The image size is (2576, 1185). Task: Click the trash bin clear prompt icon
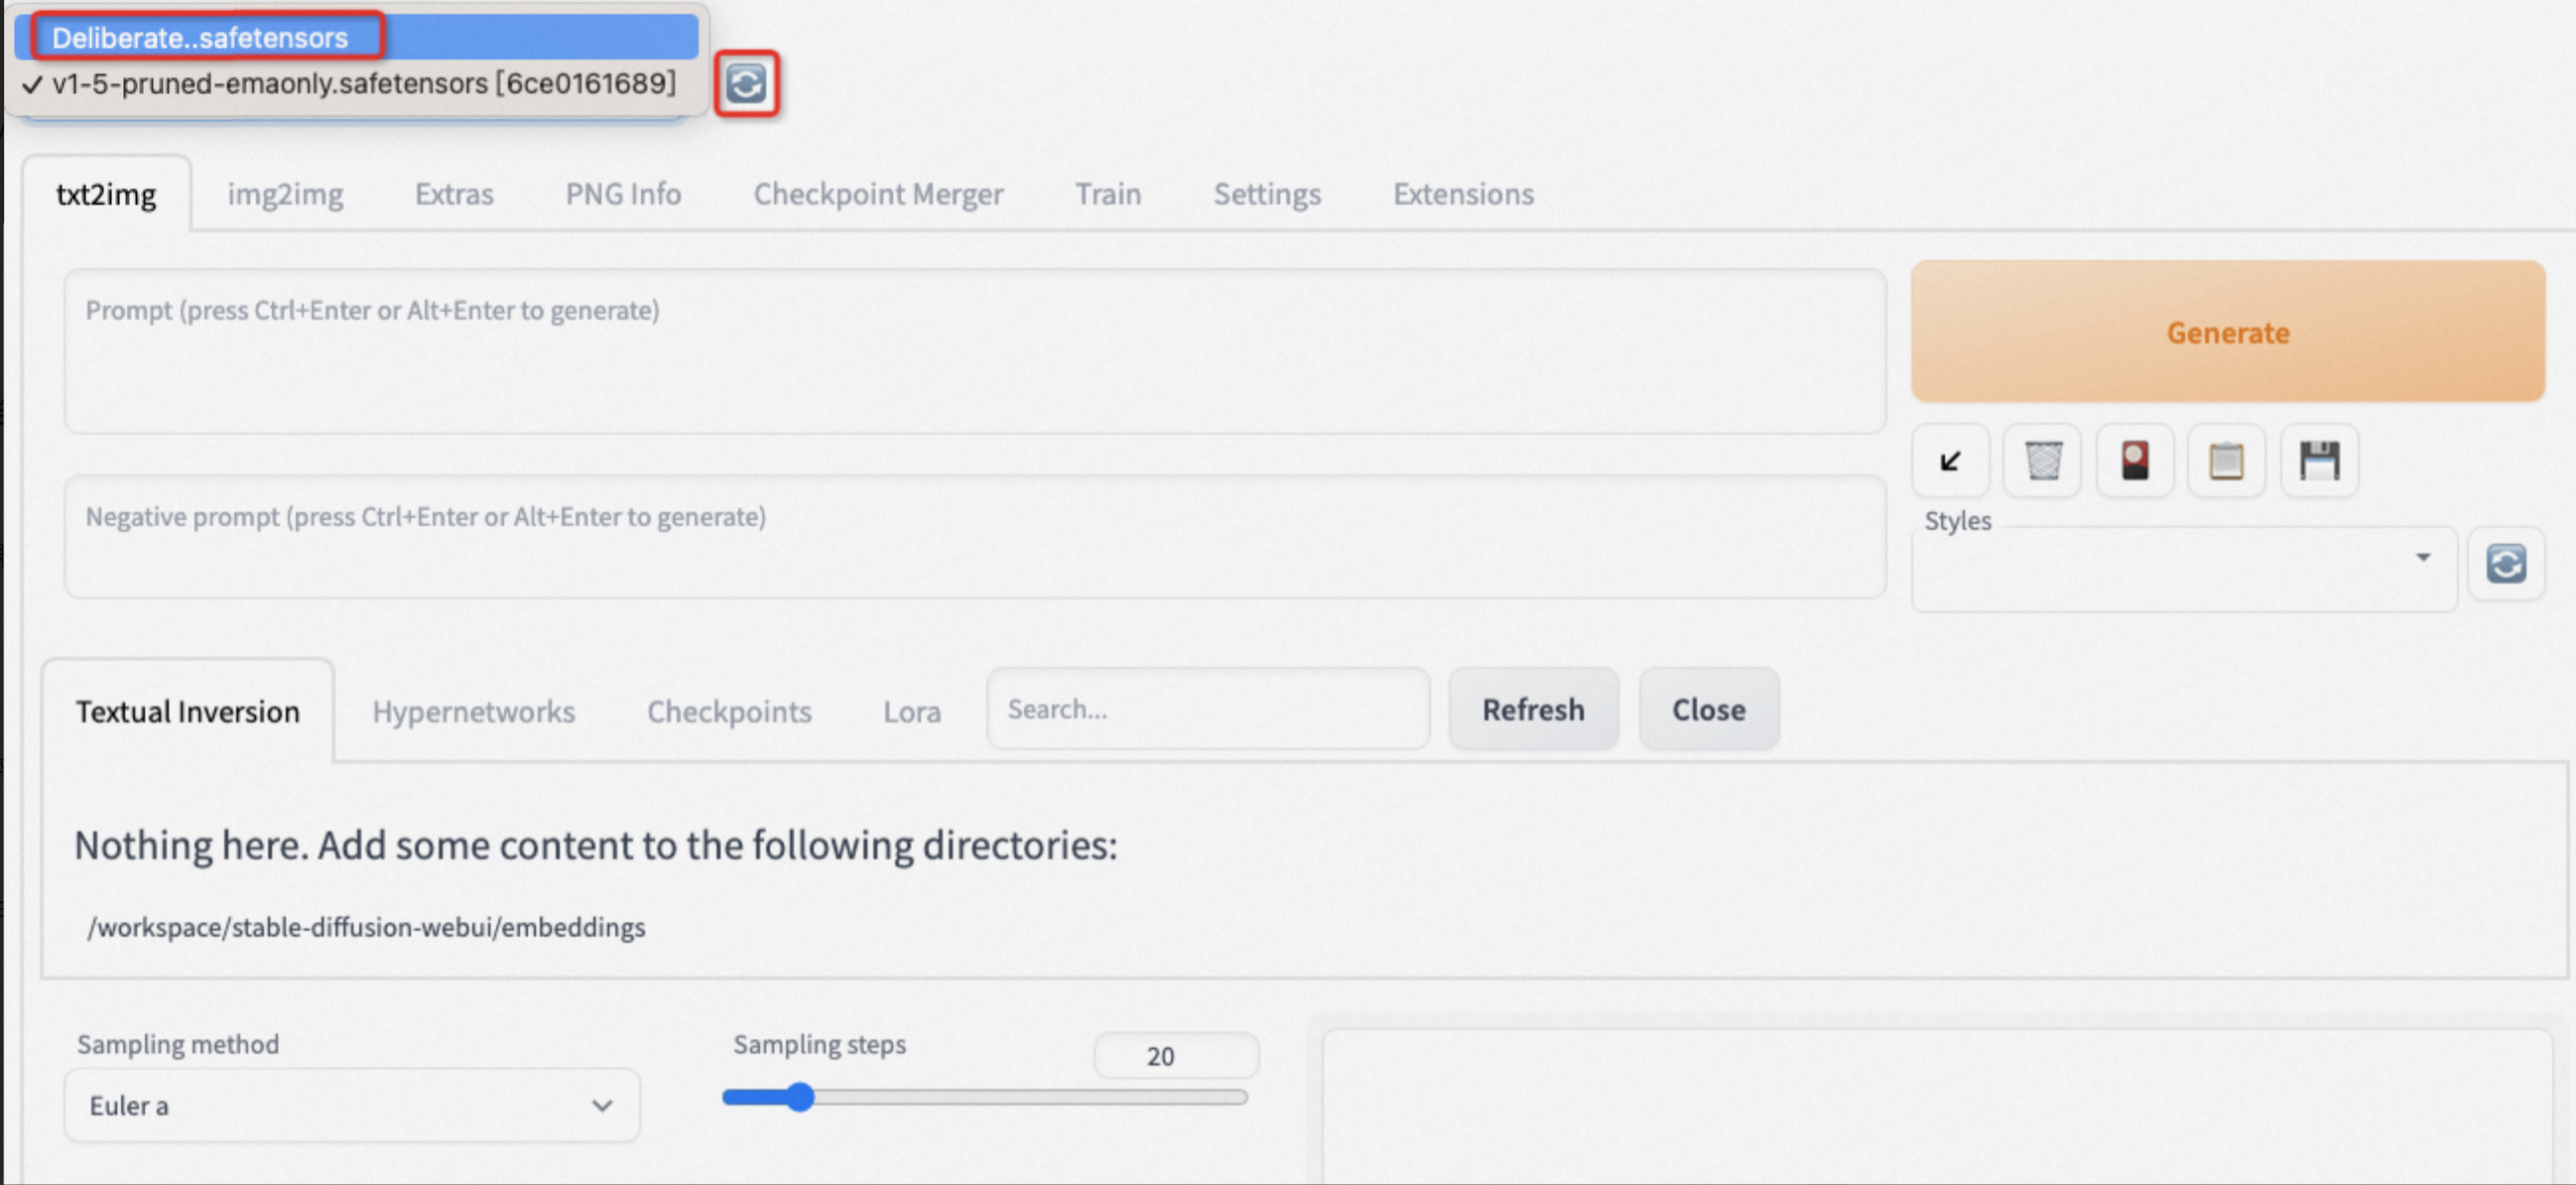pyautogui.click(x=2042, y=461)
